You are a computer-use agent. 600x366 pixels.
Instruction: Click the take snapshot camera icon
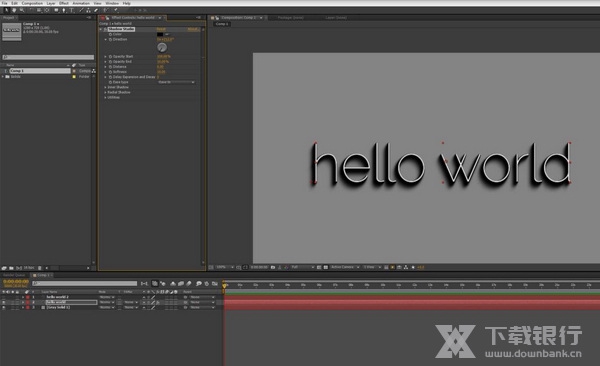pos(272,267)
